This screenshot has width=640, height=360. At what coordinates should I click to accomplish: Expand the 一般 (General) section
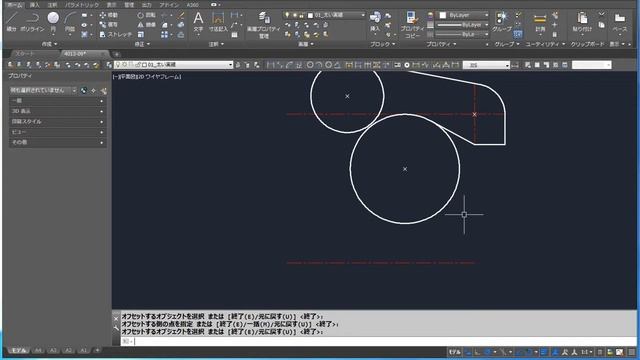[57, 101]
